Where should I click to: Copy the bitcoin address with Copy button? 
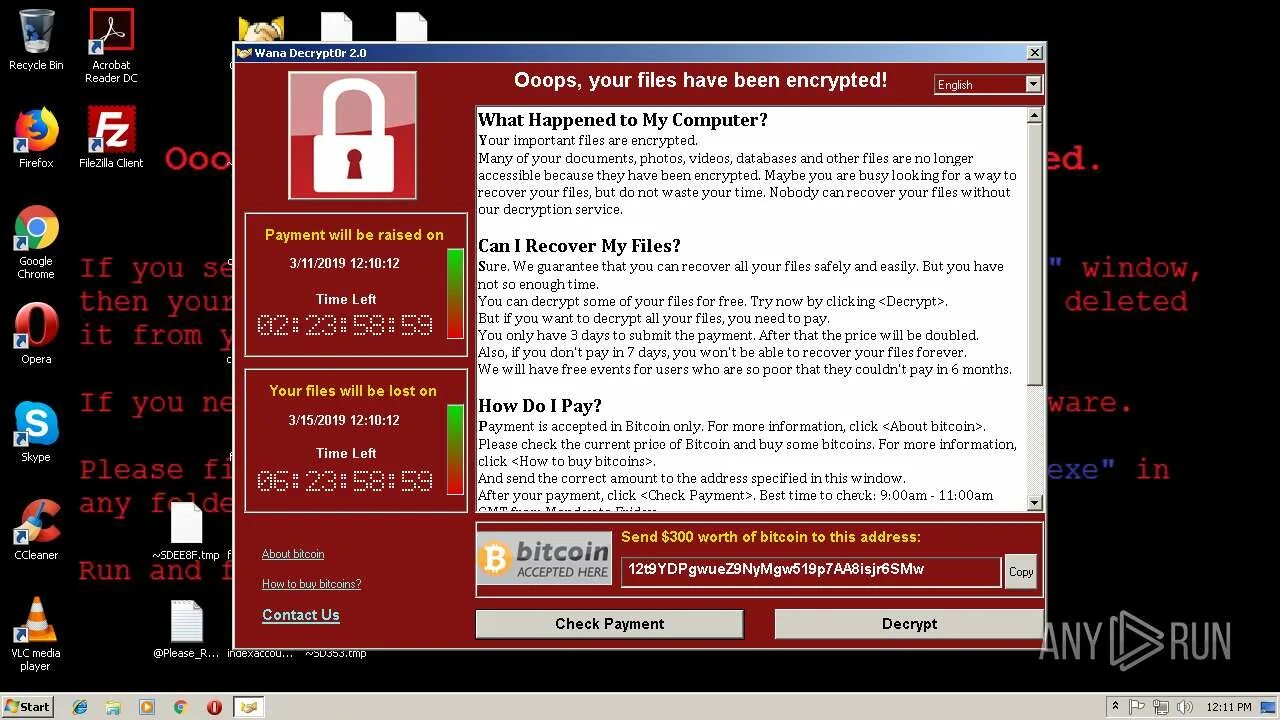pyautogui.click(x=1021, y=572)
